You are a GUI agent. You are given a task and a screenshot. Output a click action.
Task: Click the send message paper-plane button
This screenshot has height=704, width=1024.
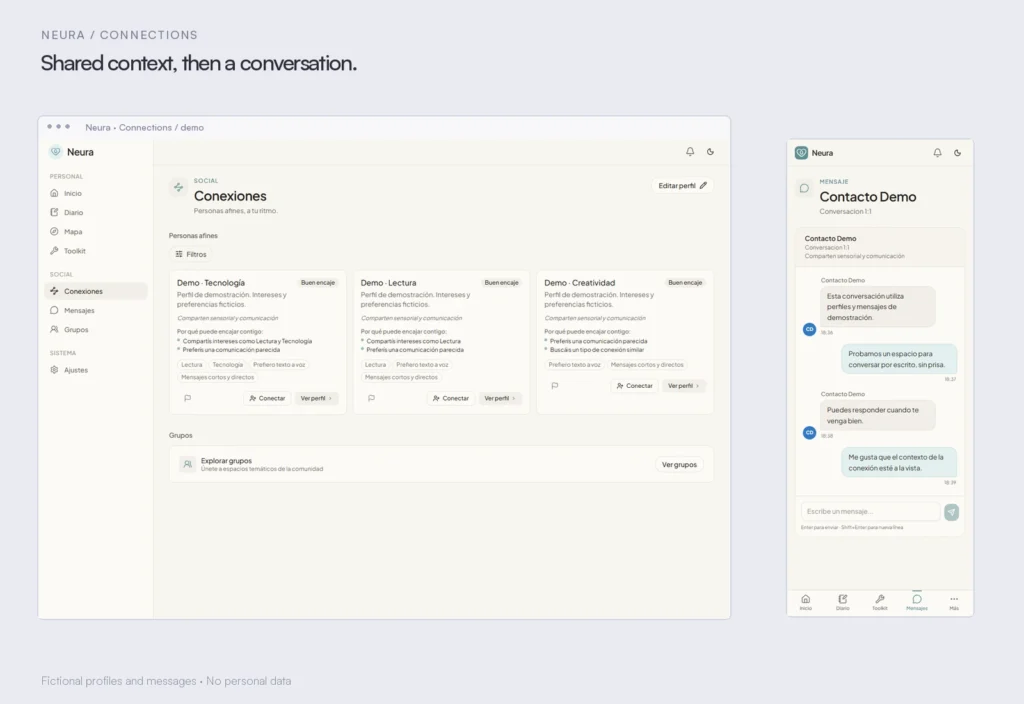coord(952,512)
